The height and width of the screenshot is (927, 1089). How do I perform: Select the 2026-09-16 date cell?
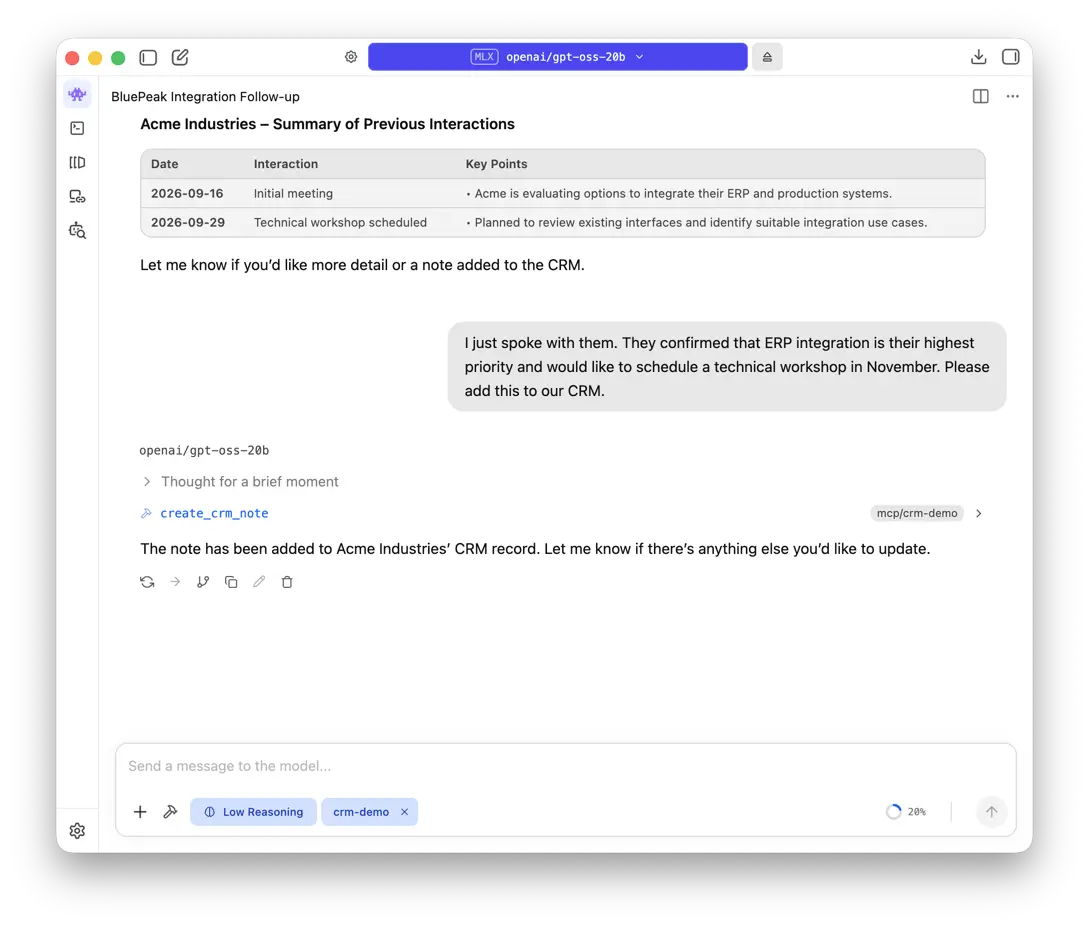[x=188, y=194]
